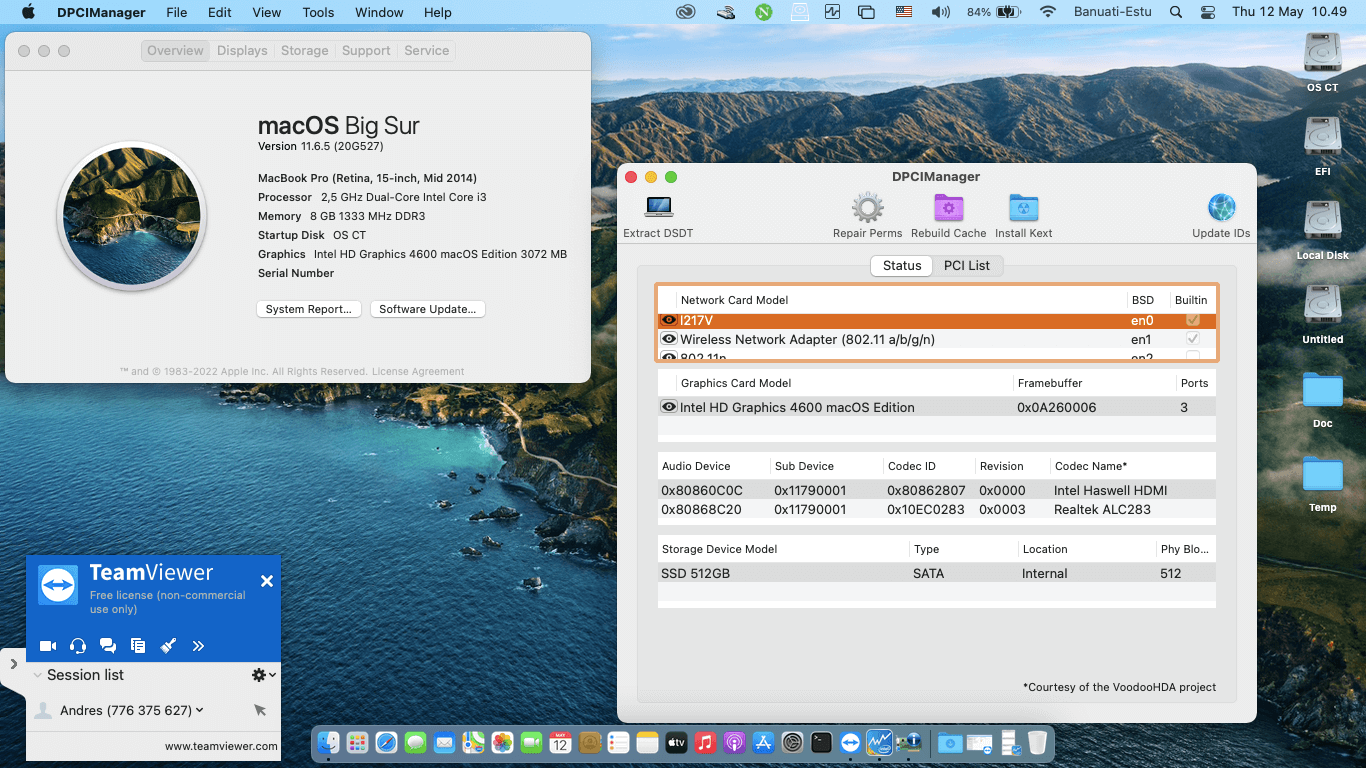Viewport: 1366px width, 768px height.
Task: Click the Rebuild Cache icon
Action: pyautogui.click(x=947, y=207)
